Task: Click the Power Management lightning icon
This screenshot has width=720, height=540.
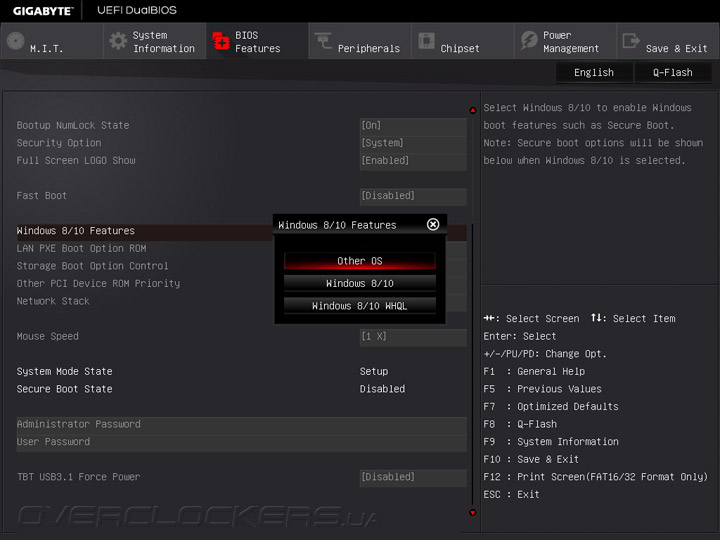Action: tap(529, 41)
